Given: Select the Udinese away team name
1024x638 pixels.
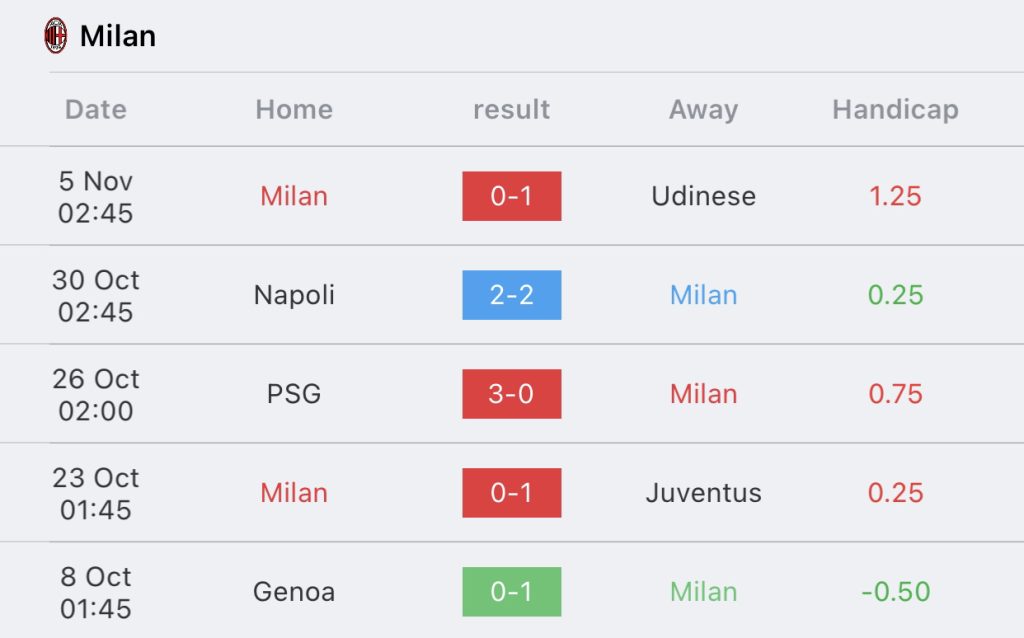Looking at the screenshot, I should (x=703, y=196).
